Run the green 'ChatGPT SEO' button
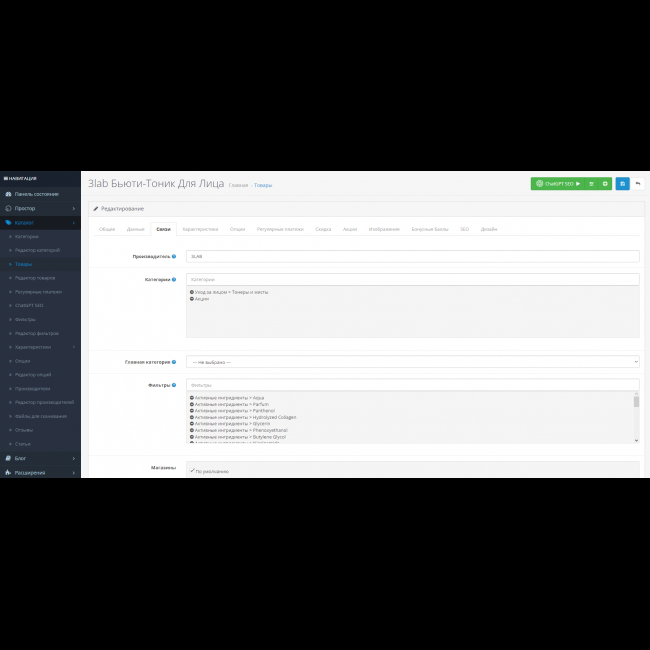 (557, 184)
